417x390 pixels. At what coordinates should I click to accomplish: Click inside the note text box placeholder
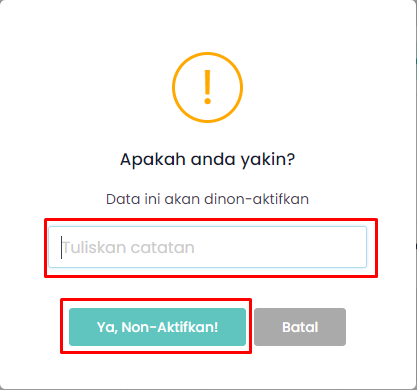coord(129,247)
